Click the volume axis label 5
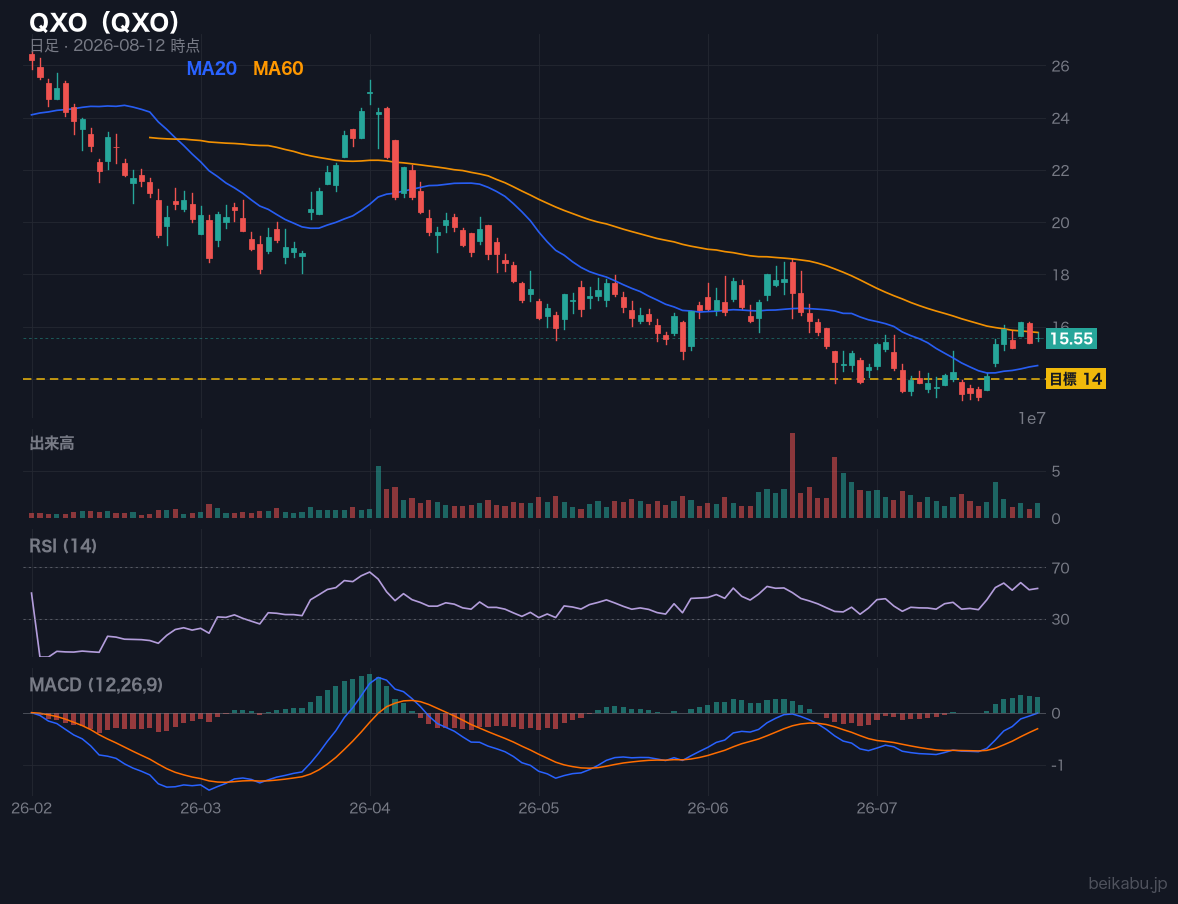Screen dimensions: 1178x904 click(x=1056, y=472)
